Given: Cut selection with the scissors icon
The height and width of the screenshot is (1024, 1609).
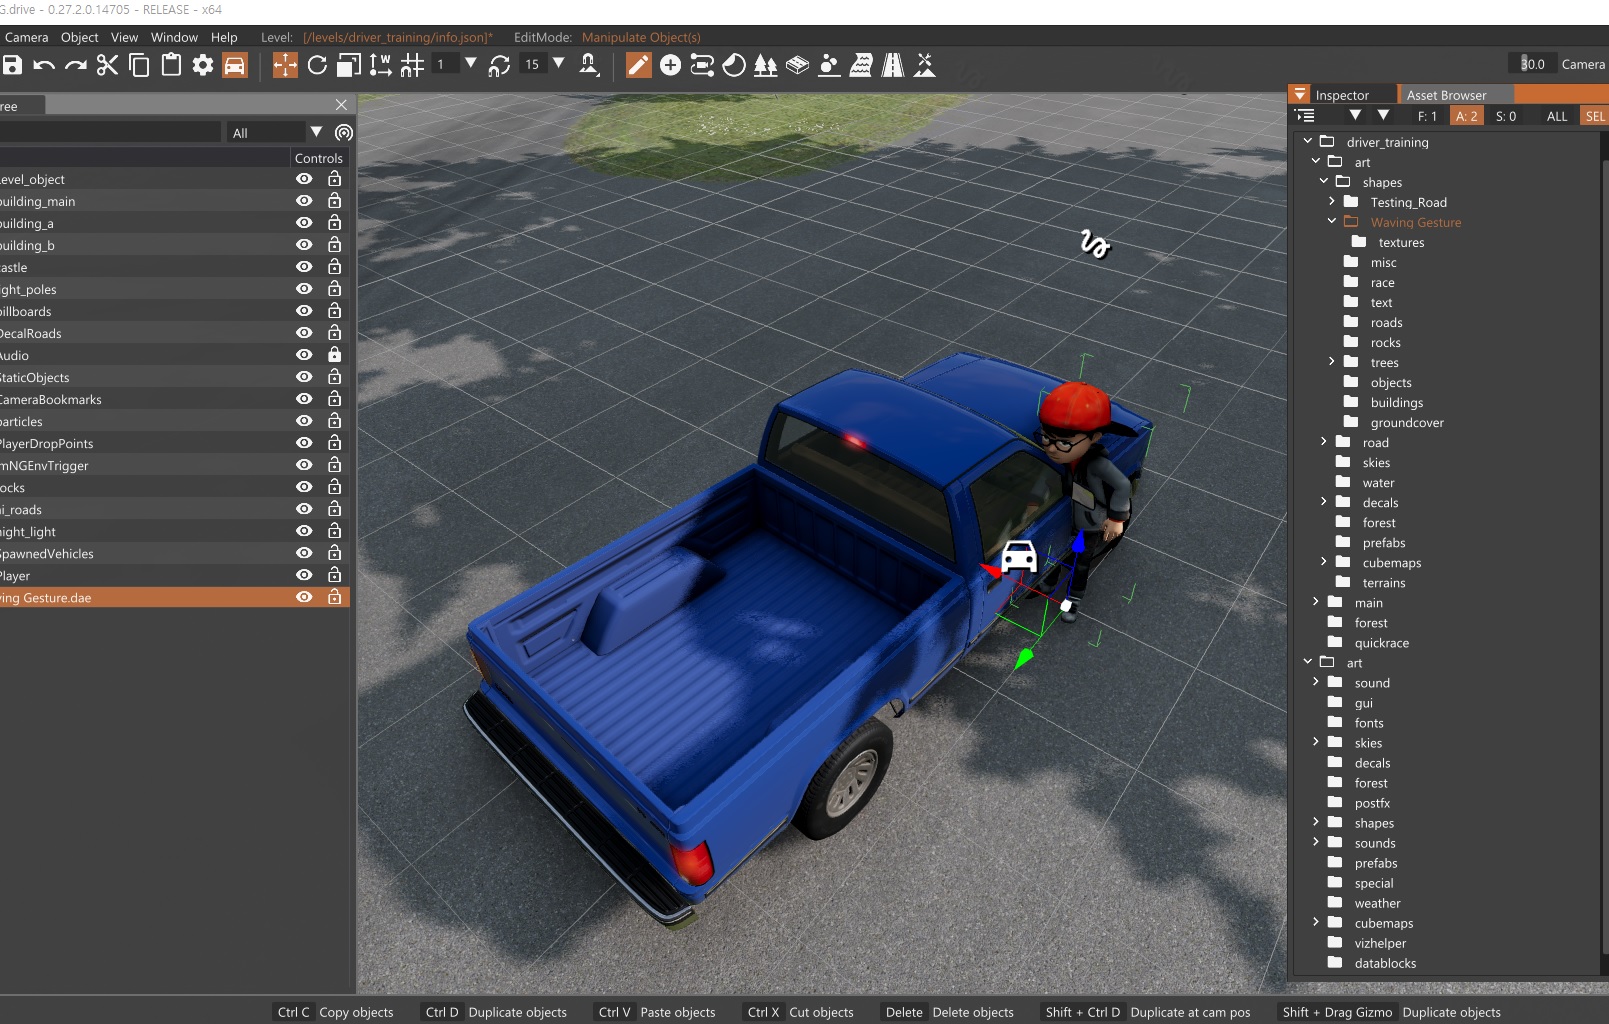Looking at the screenshot, I should pos(108,65).
